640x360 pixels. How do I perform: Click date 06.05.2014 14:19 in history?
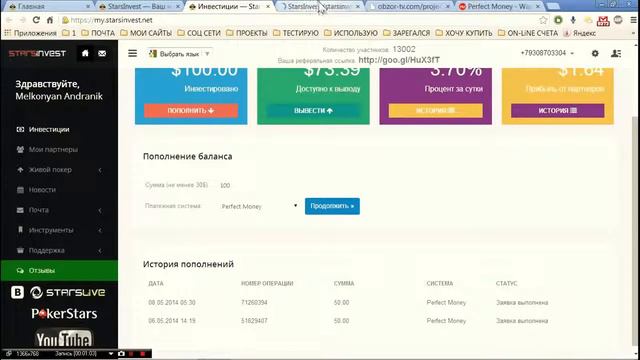172,321
